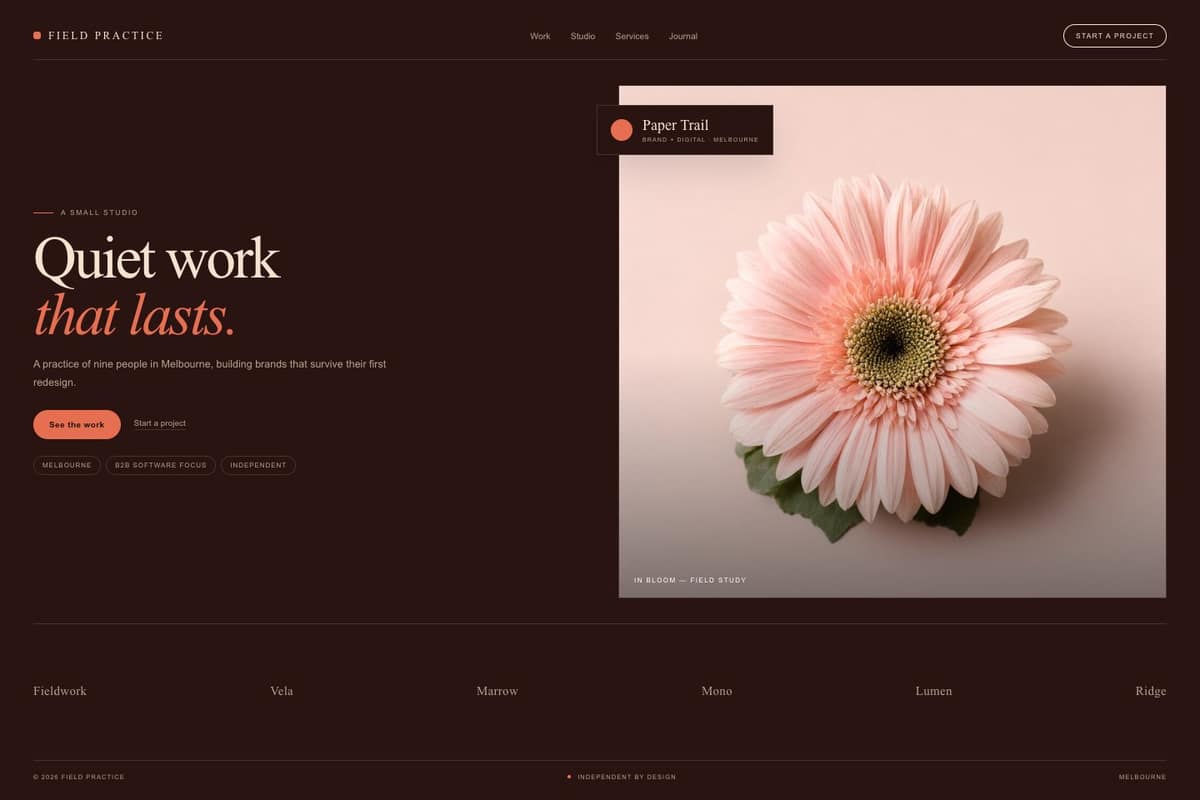Select the B2B Software Focus tag

(x=161, y=465)
